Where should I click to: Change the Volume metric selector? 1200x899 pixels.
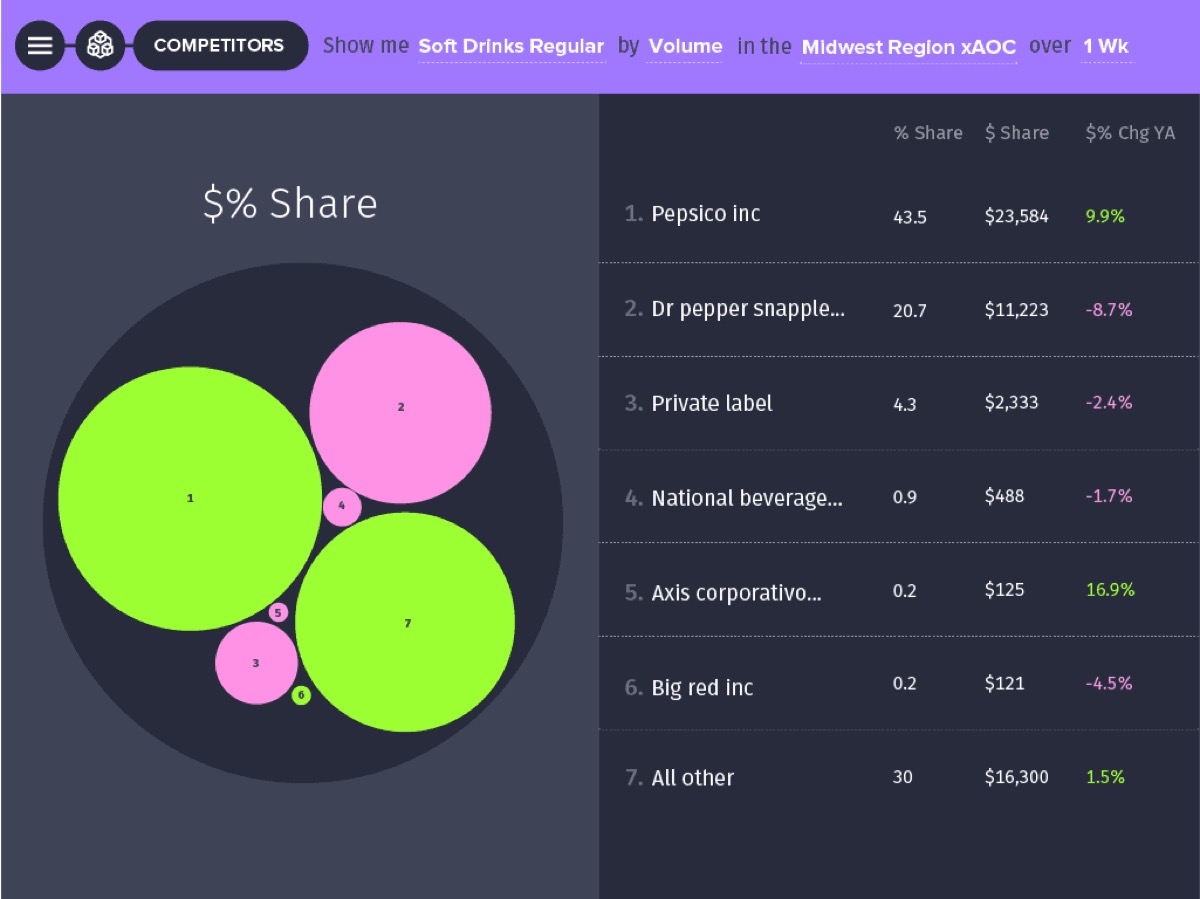coord(685,46)
